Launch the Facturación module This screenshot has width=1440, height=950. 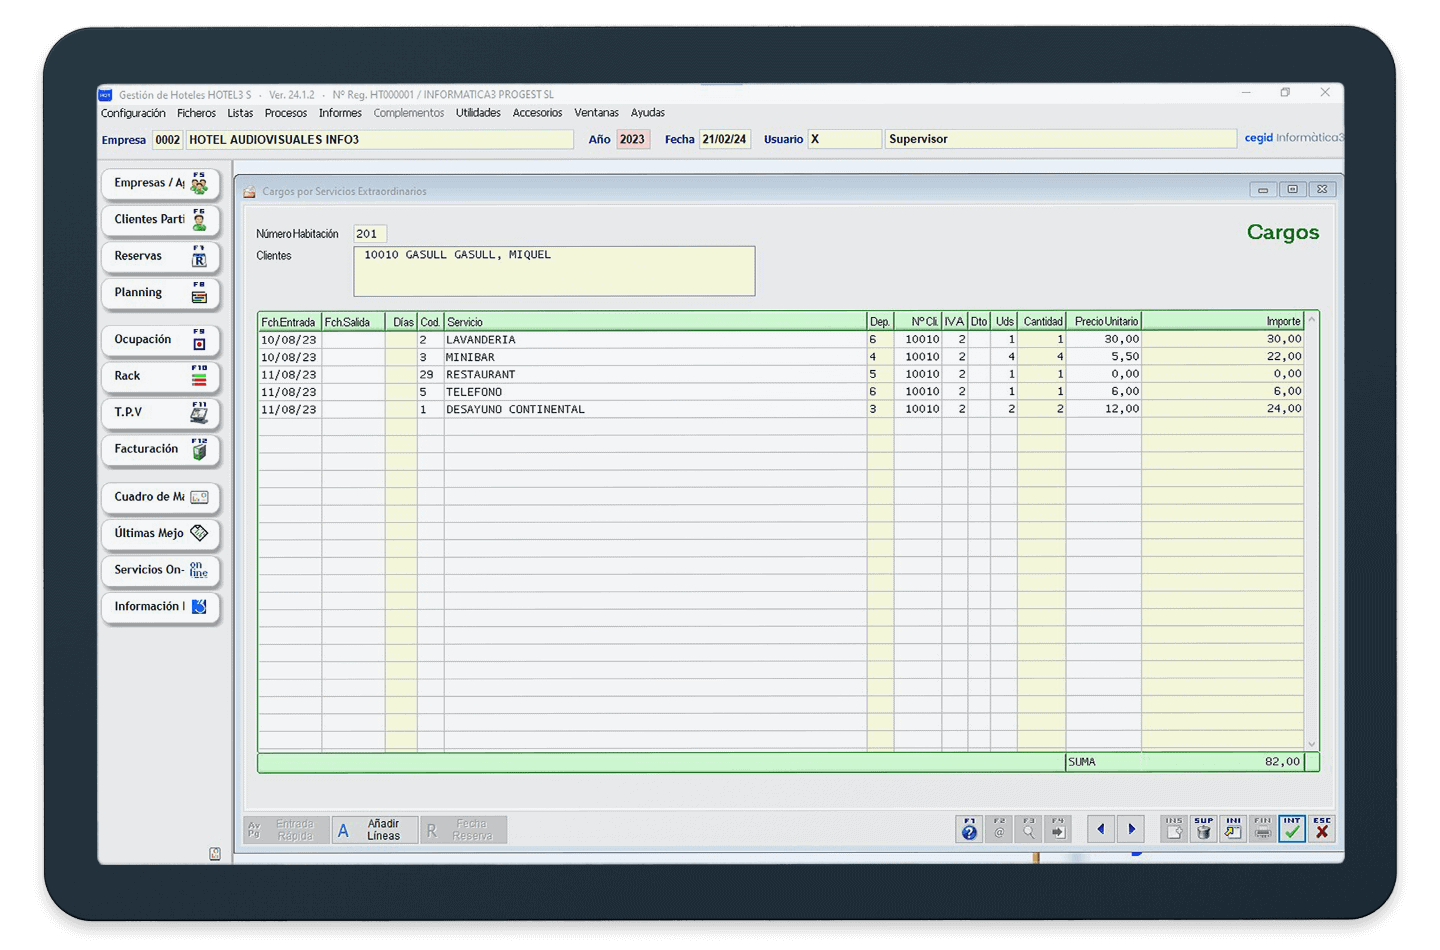click(x=160, y=450)
